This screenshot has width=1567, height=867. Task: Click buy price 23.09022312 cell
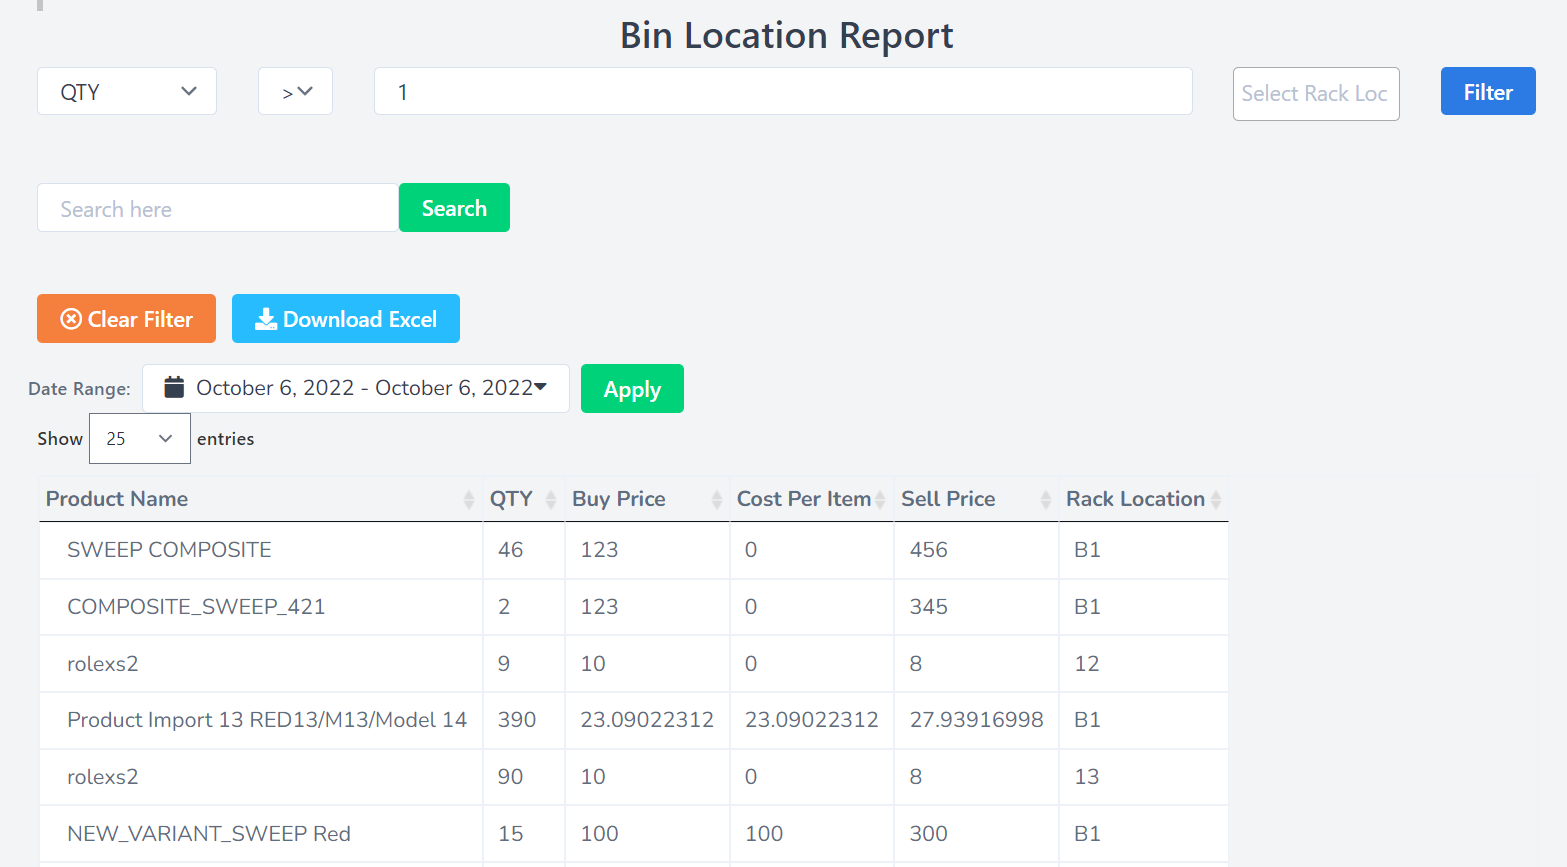click(647, 720)
